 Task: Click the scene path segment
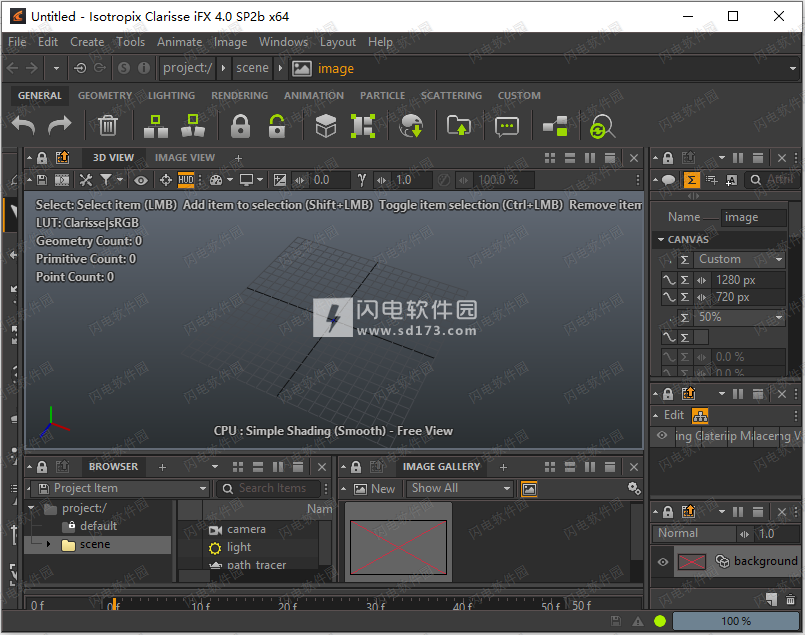[252, 68]
